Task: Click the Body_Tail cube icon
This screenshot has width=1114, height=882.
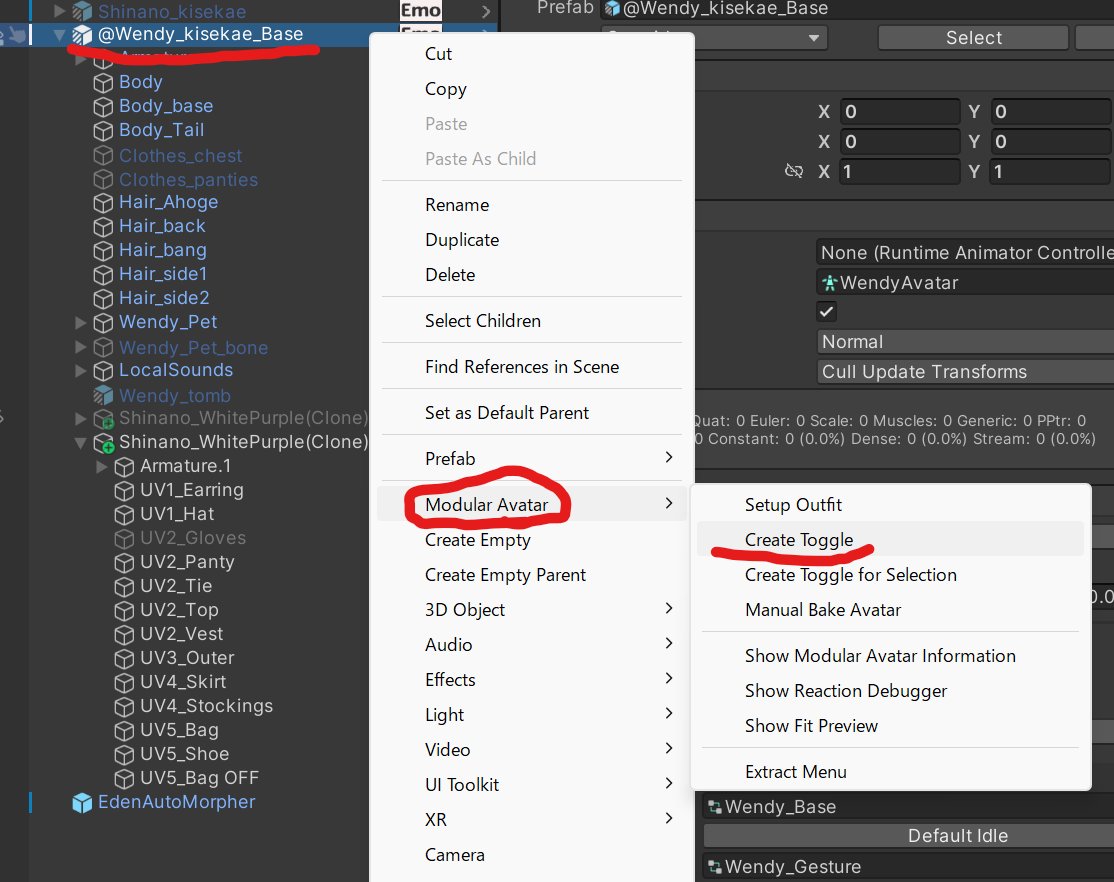Action: 103,131
